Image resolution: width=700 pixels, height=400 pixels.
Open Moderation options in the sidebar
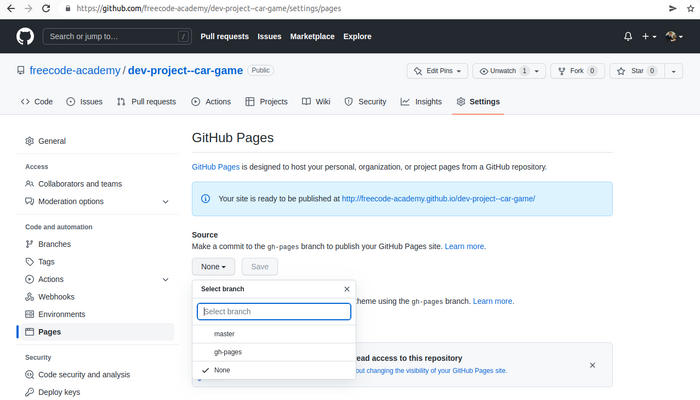click(x=71, y=201)
